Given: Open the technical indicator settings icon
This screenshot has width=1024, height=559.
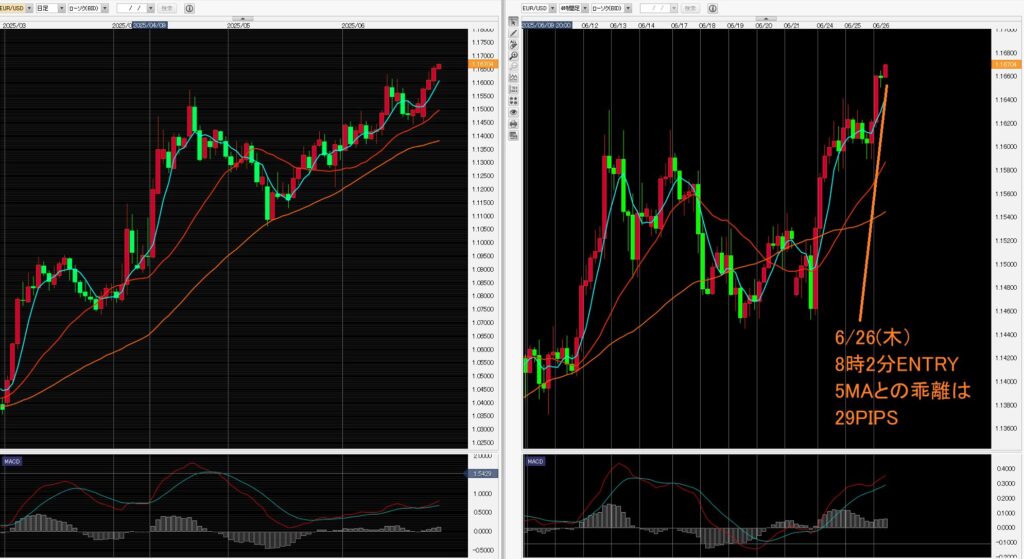Looking at the screenshot, I should [x=513, y=78].
